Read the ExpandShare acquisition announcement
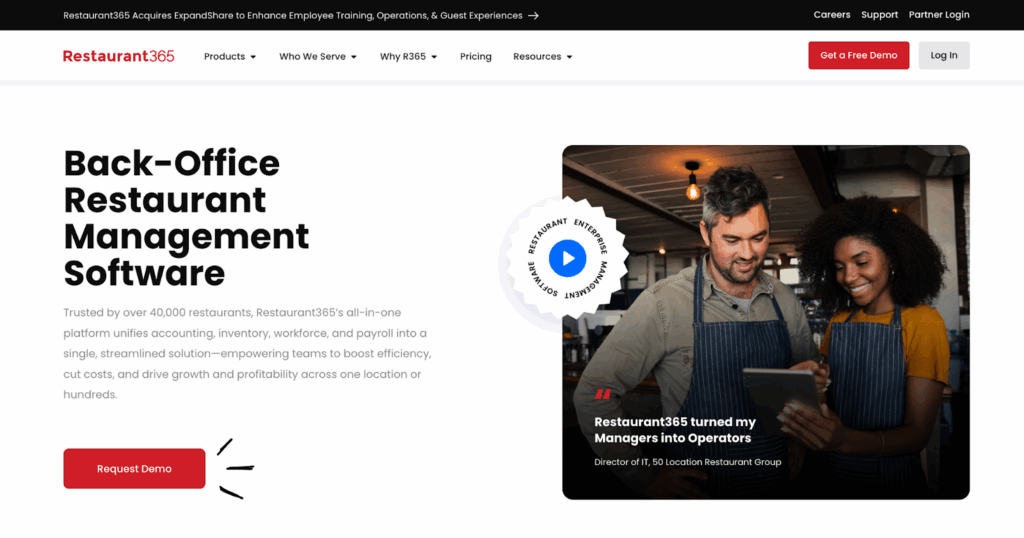The height and width of the screenshot is (538, 1024). (x=293, y=16)
